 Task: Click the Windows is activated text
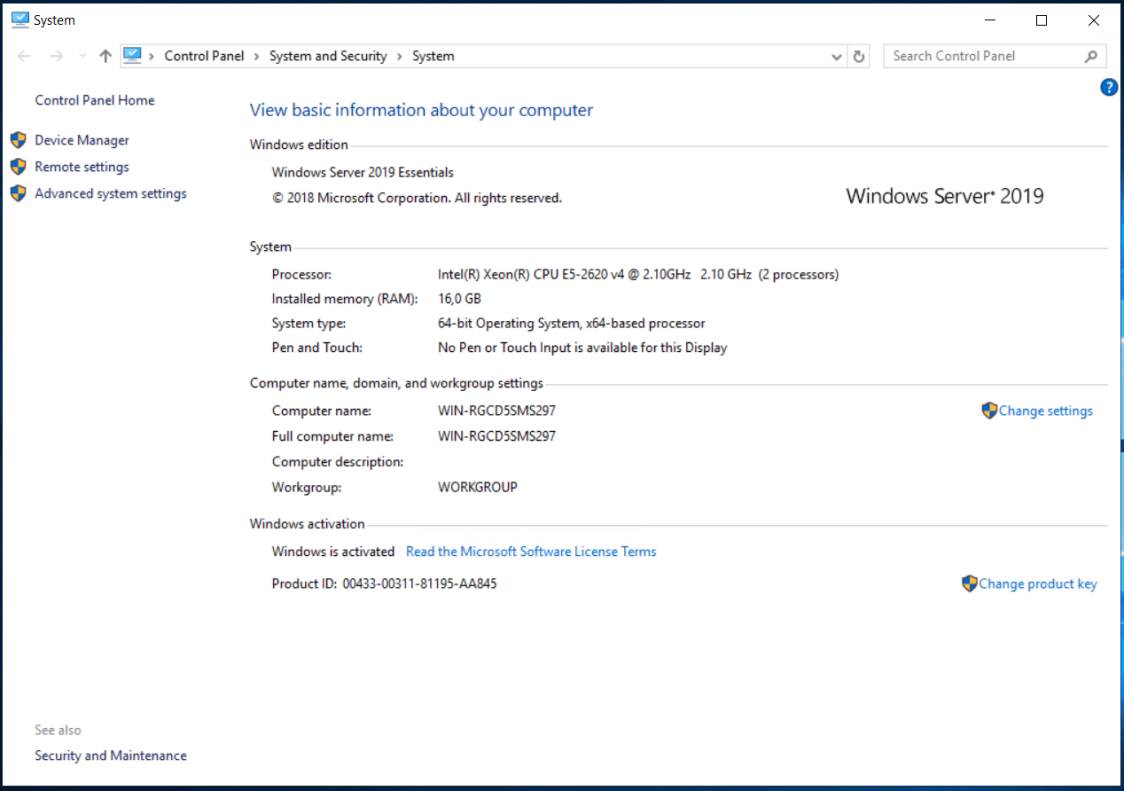(333, 551)
